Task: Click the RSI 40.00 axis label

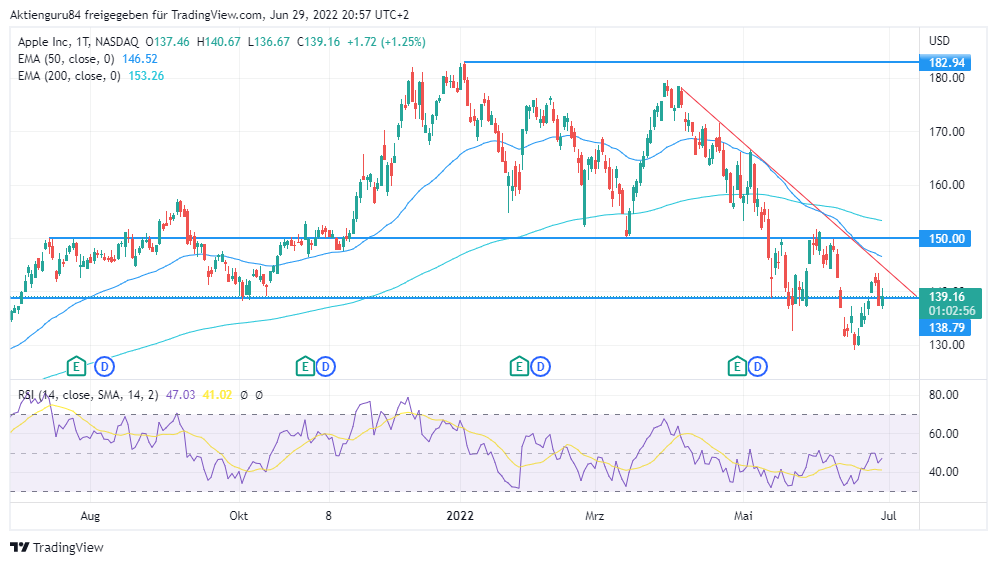Action: coord(944,472)
